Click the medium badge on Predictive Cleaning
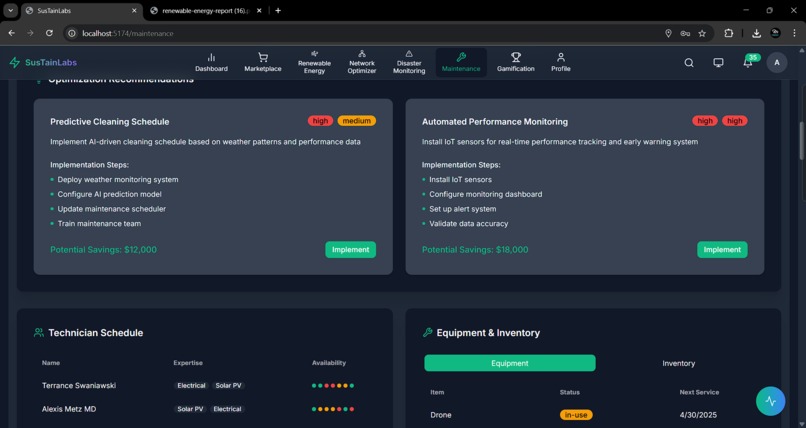The image size is (806, 428). (357, 121)
